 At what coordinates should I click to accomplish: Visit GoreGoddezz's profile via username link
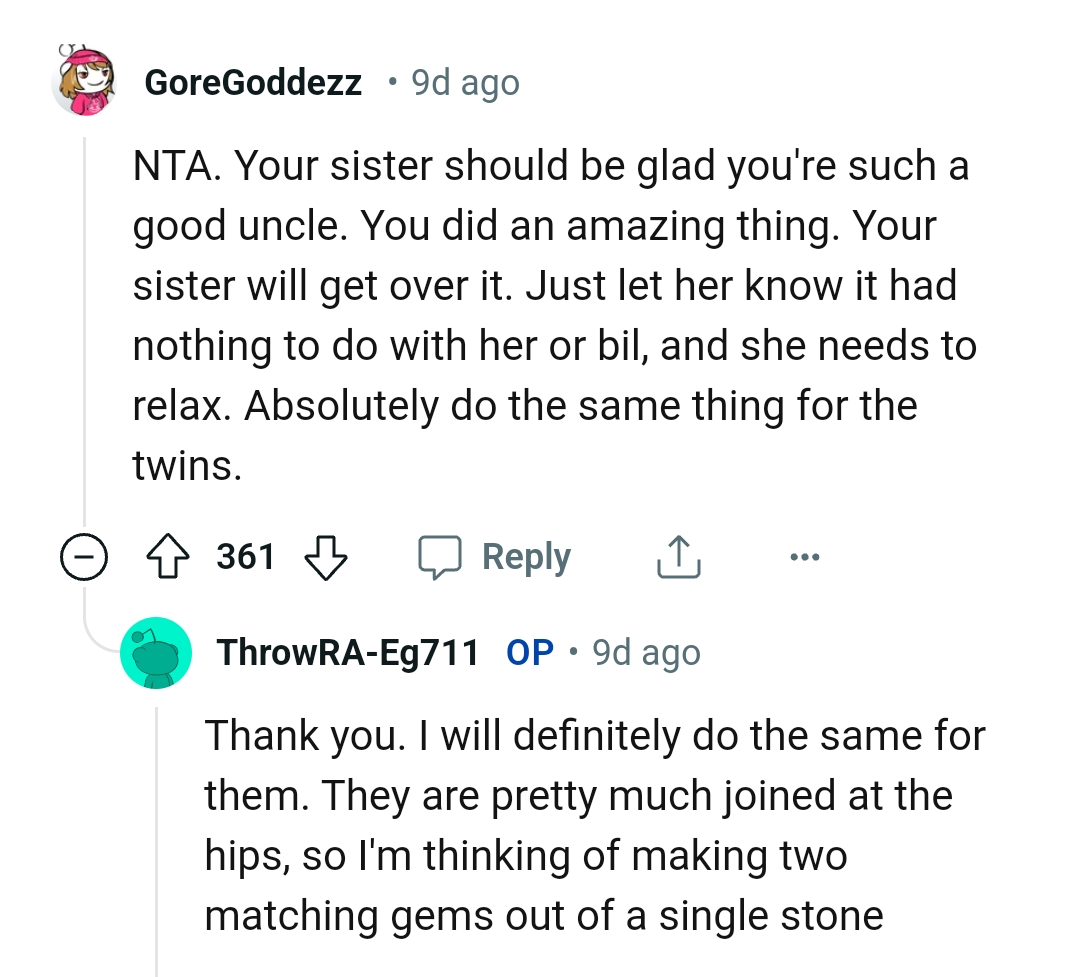(253, 81)
